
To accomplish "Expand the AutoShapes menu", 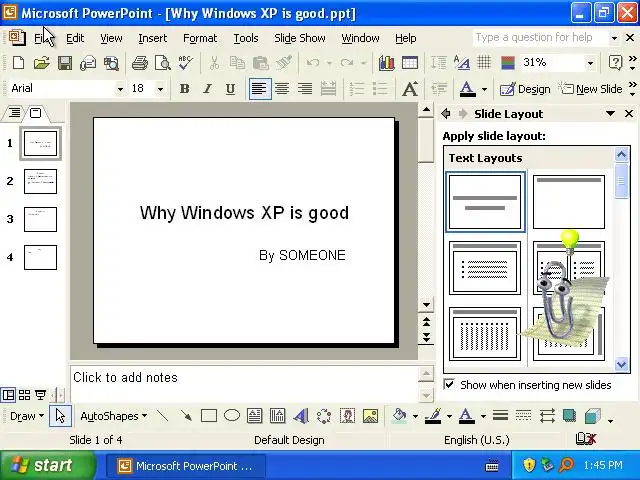I will [x=113, y=416].
